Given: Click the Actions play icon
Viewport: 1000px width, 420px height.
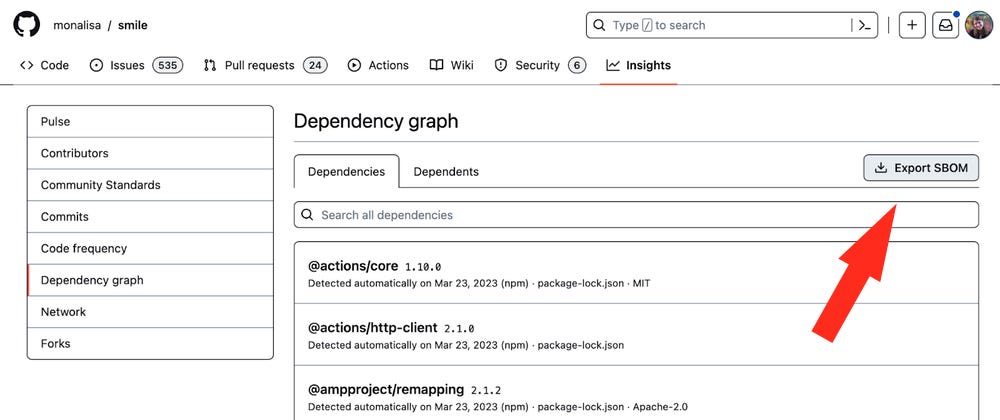Looking at the screenshot, I should (354, 65).
